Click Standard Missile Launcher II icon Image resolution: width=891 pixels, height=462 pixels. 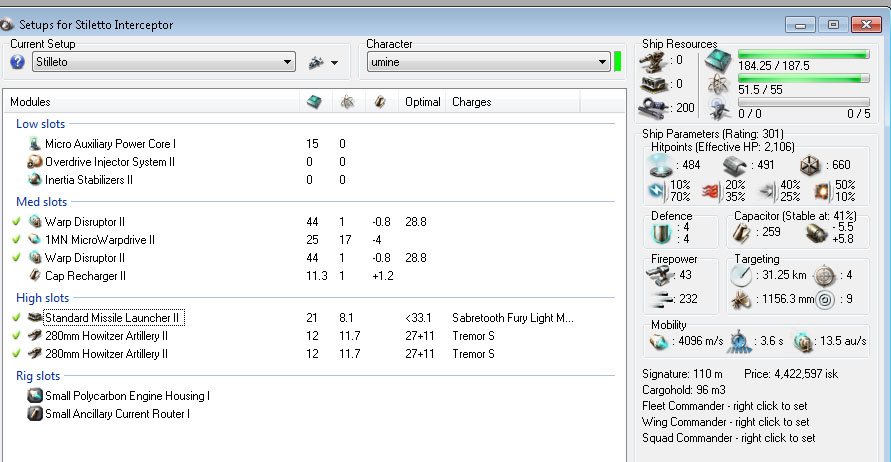coord(35,318)
